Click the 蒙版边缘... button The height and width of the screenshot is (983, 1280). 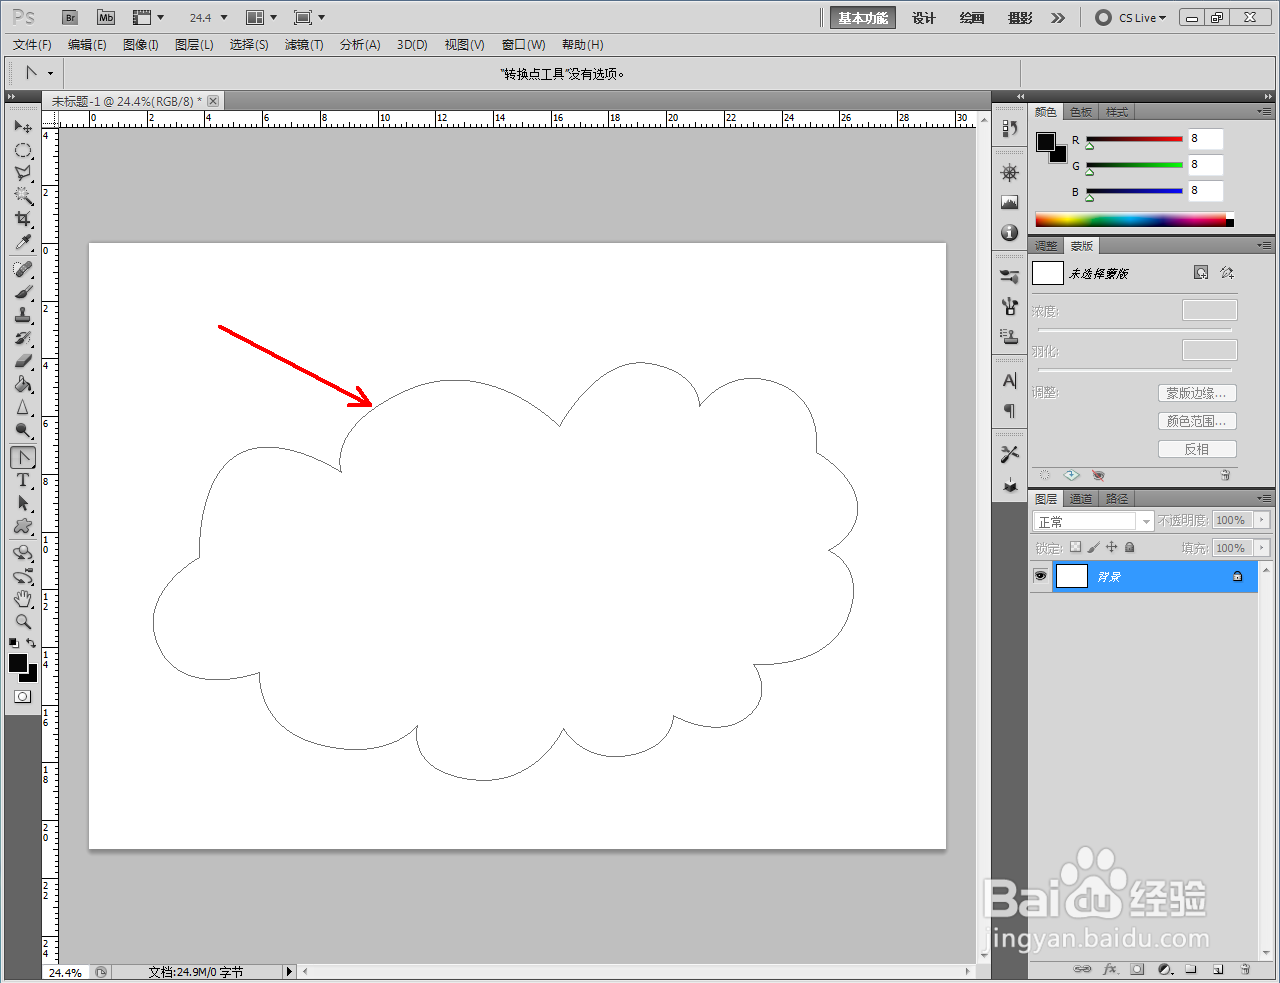(x=1197, y=393)
